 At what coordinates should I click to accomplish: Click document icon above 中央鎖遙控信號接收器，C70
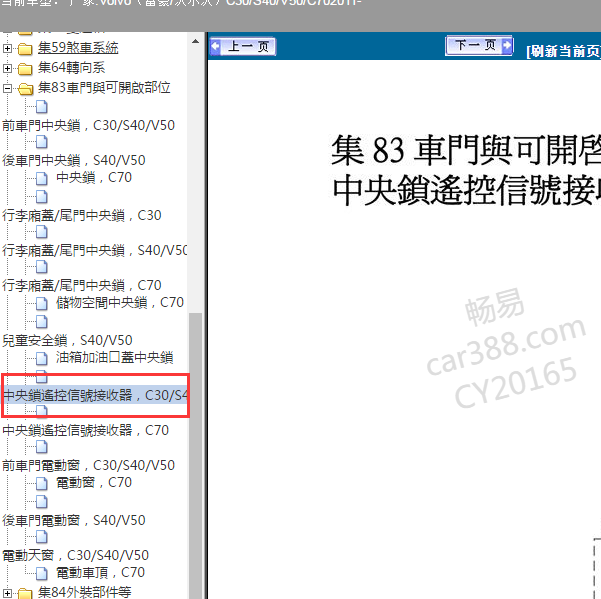coord(41,411)
